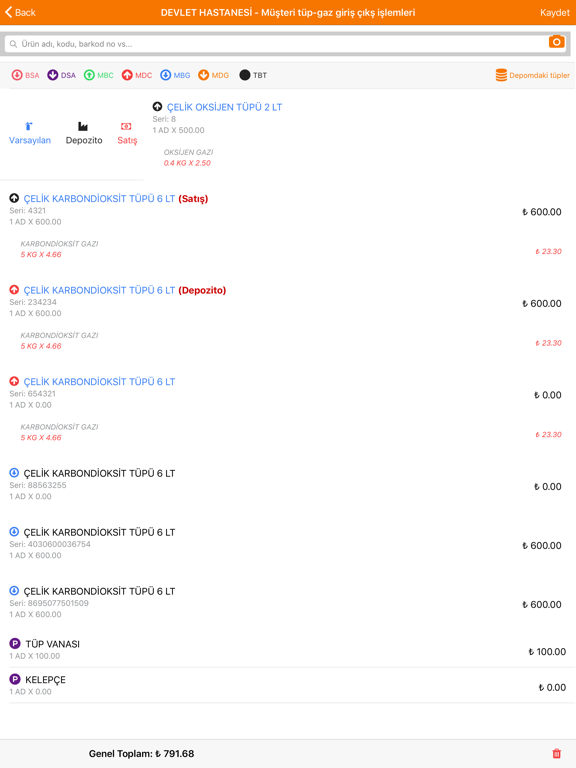Click red arrow icon for Seri 654321 row
The width and height of the screenshot is (576, 768).
click(14, 381)
